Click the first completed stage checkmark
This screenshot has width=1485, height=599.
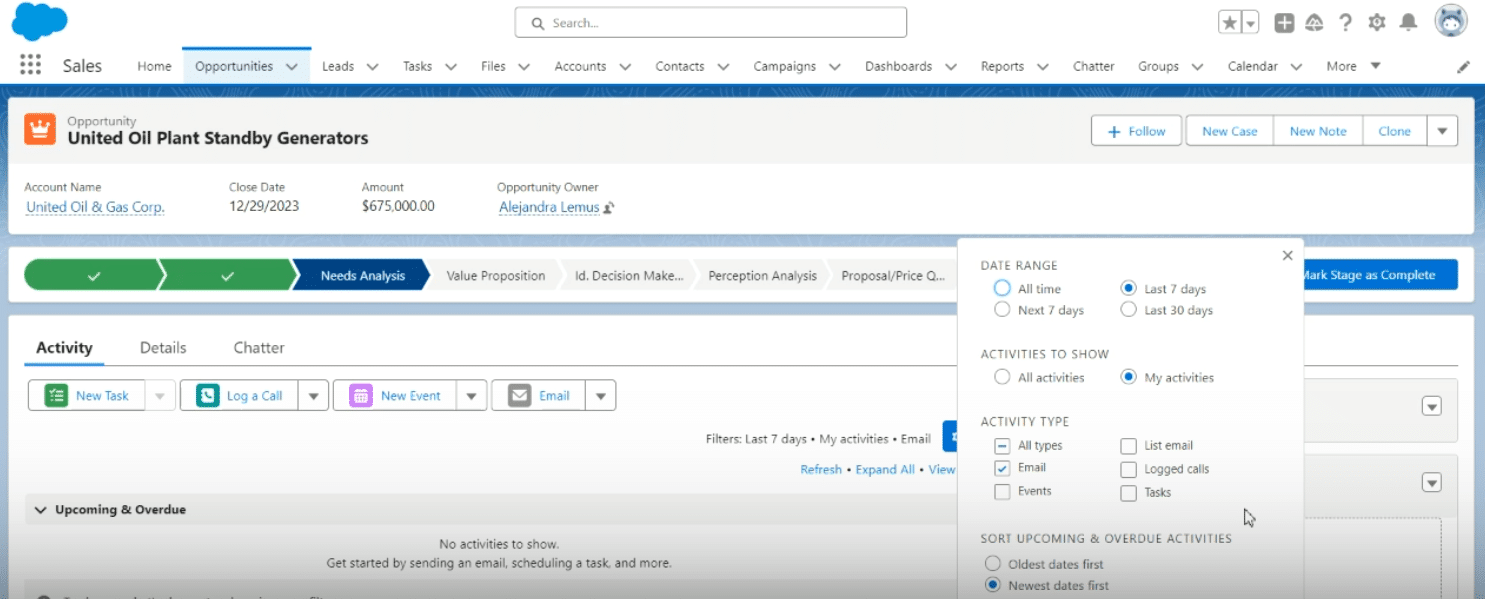tap(93, 275)
